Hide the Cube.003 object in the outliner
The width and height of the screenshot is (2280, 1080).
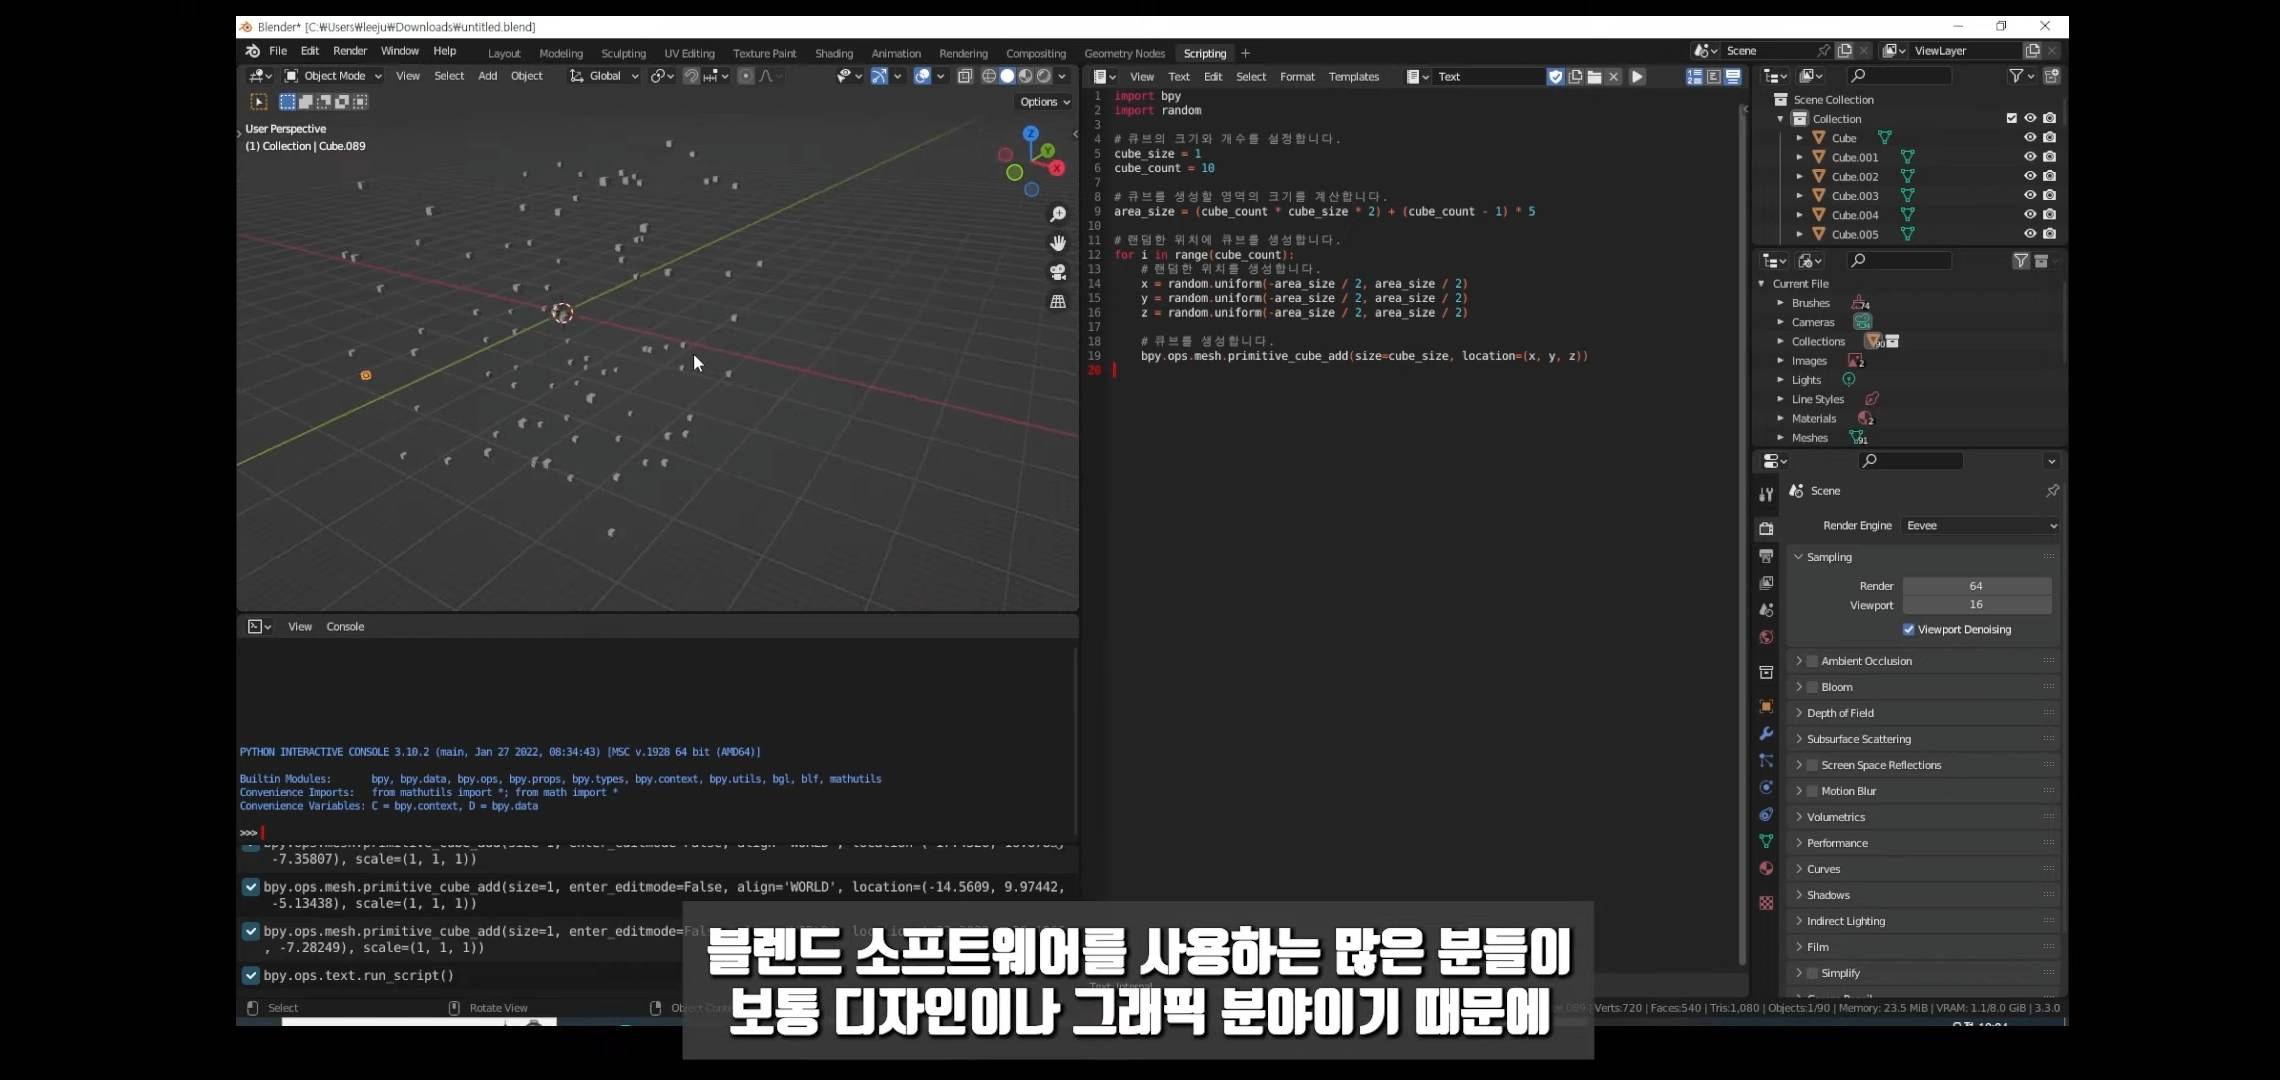(x=2029, y=195)
